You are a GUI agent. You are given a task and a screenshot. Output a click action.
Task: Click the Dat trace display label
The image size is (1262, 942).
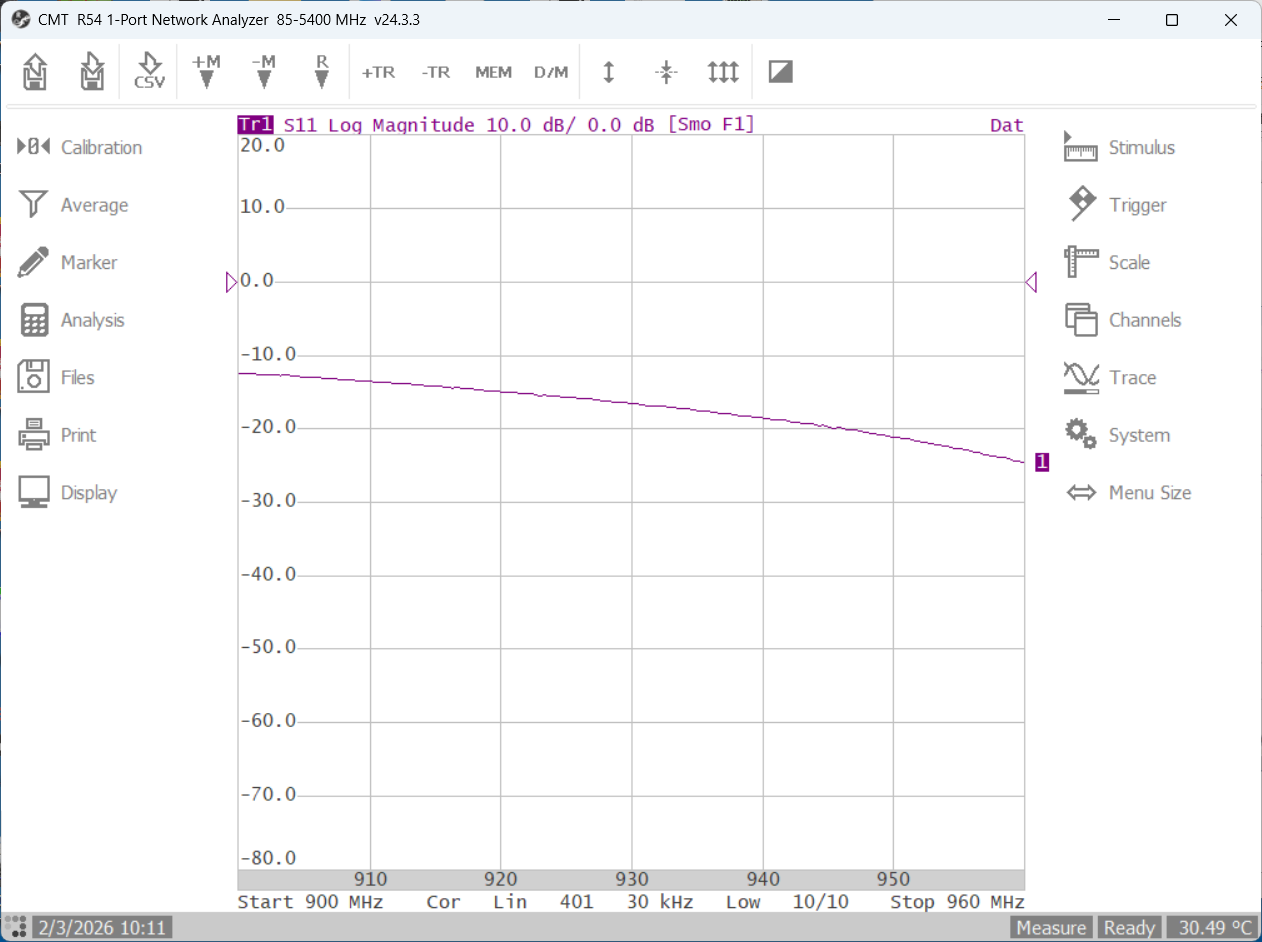pos(1007,125)
